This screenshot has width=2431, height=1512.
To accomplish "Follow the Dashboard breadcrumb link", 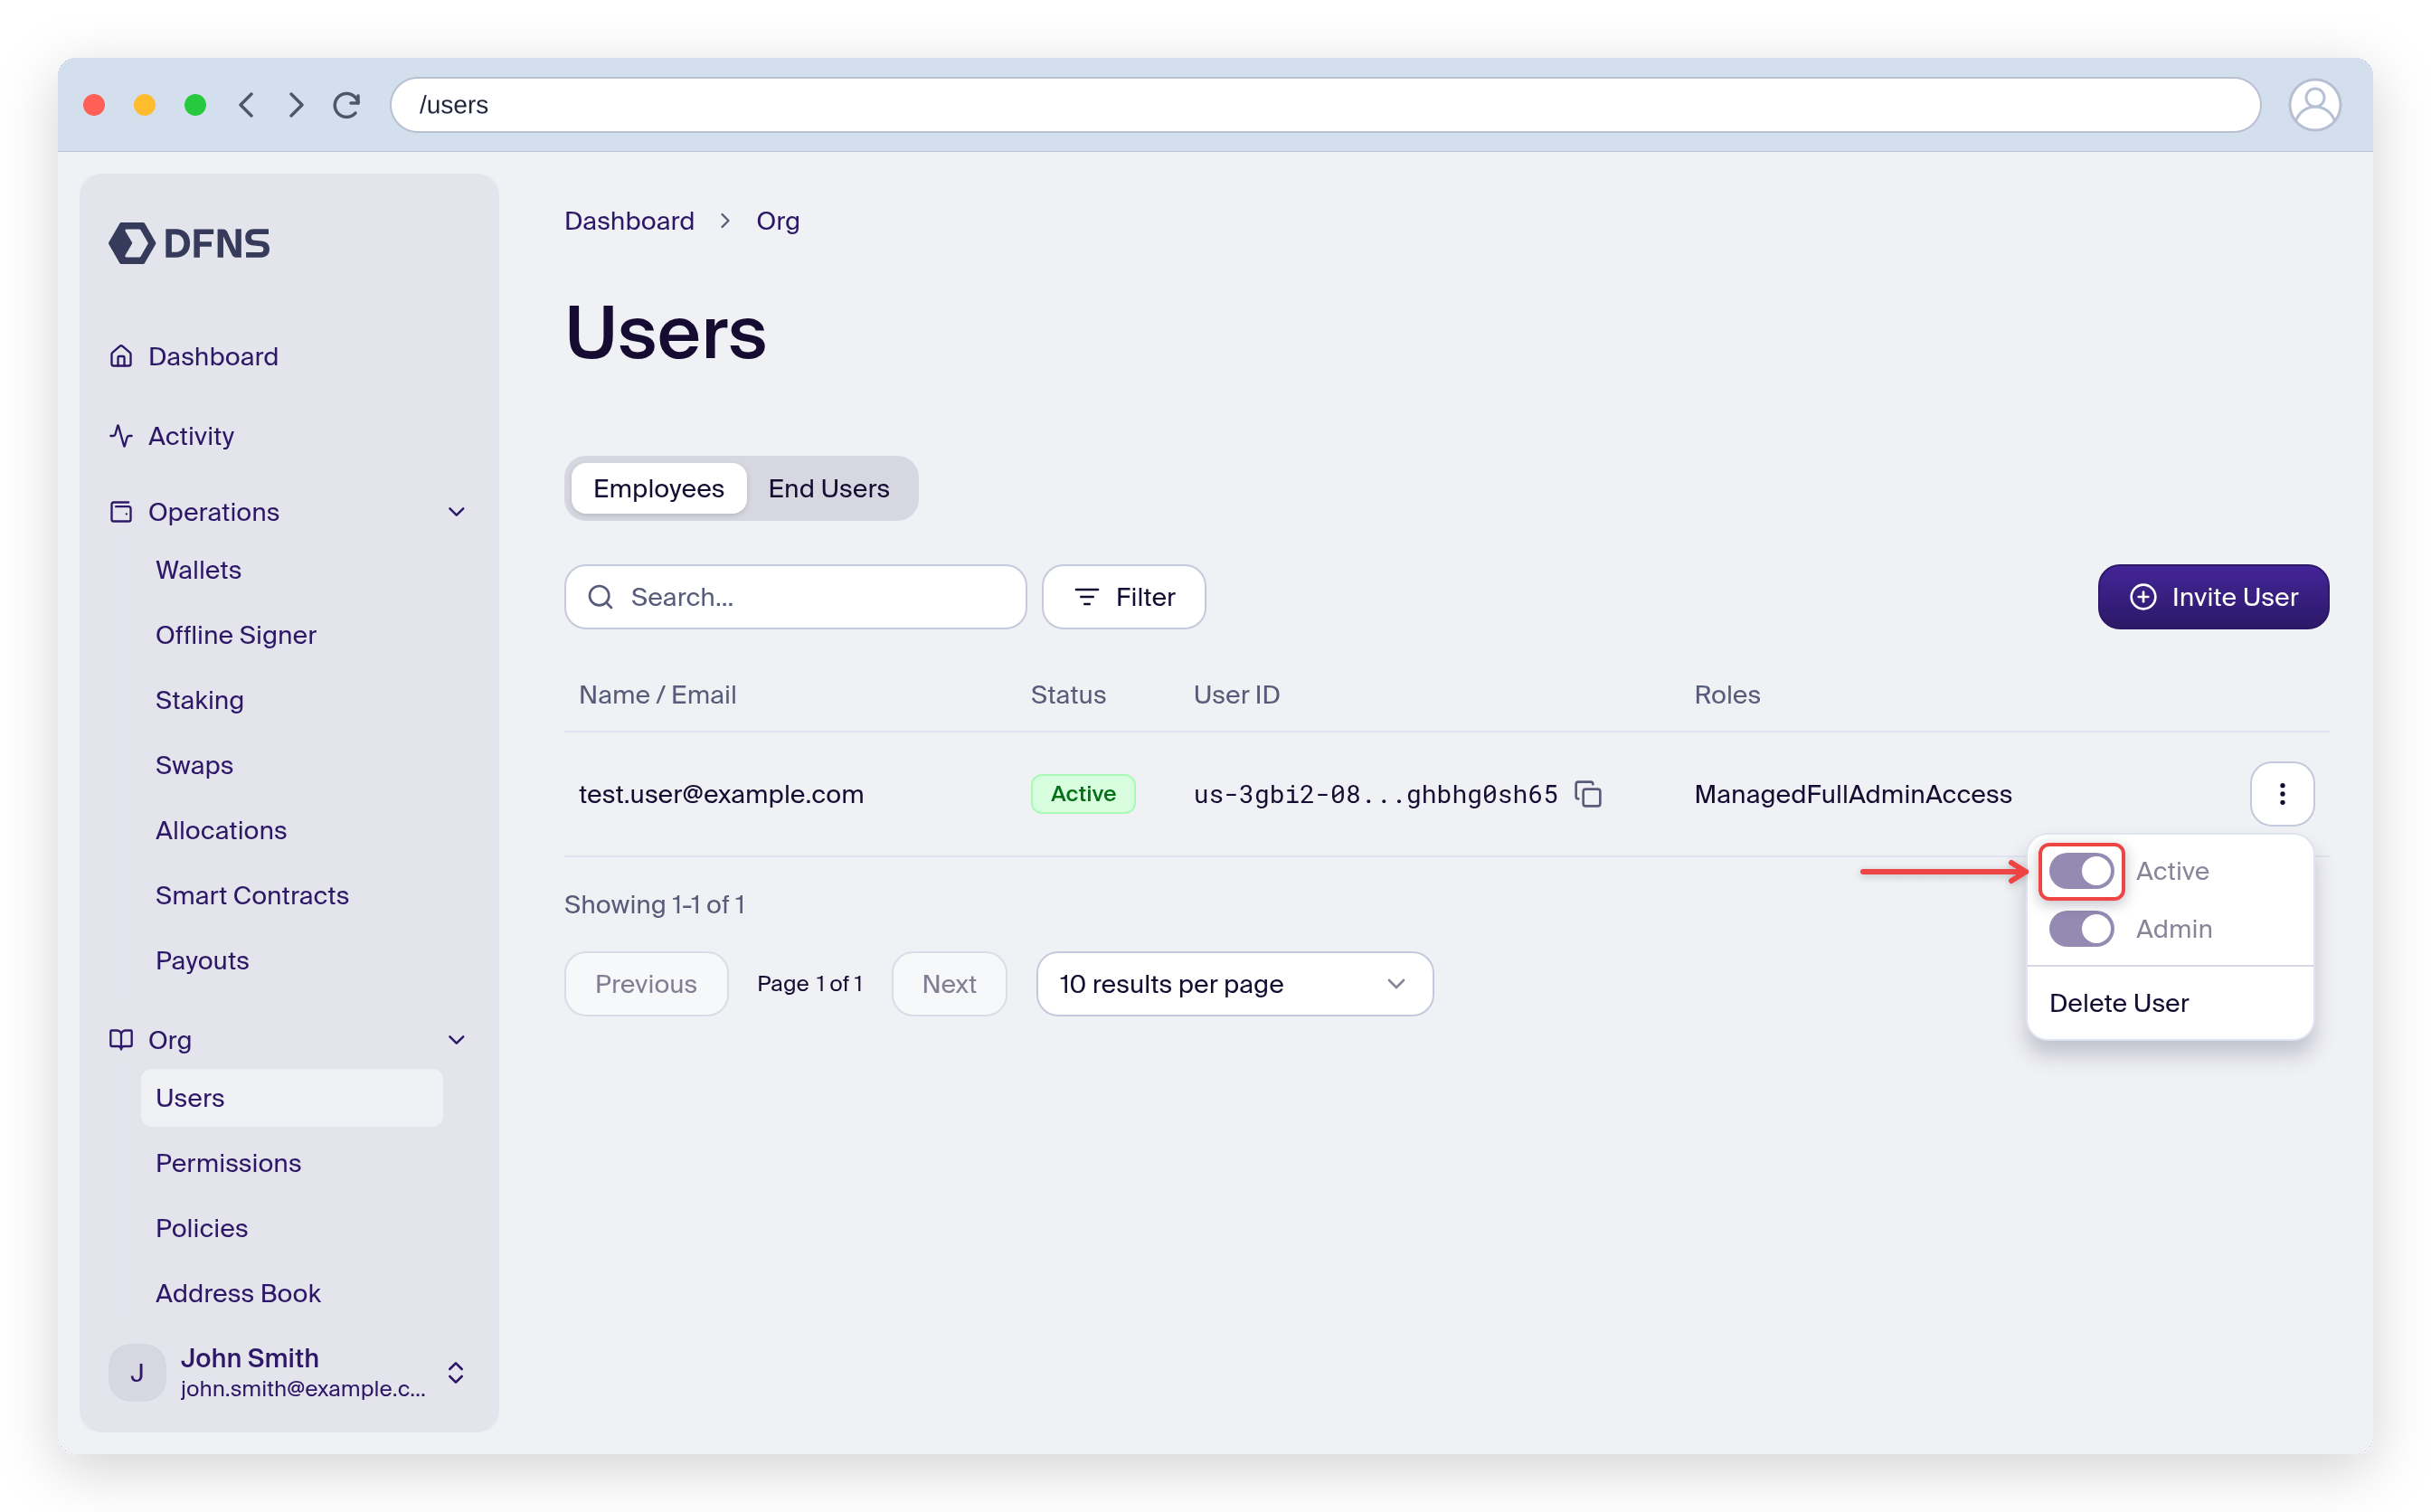I will pos(629,221).
